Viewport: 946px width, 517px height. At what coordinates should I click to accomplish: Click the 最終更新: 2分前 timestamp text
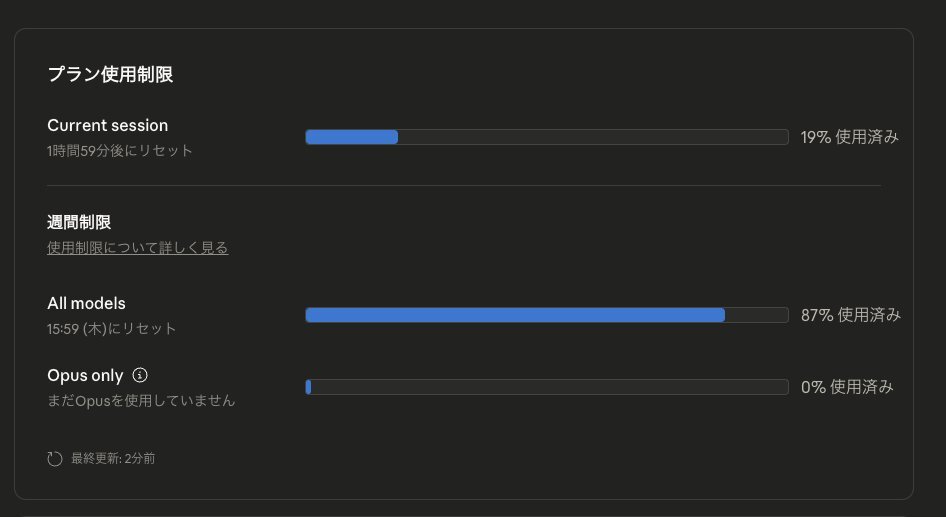[113, 459]
